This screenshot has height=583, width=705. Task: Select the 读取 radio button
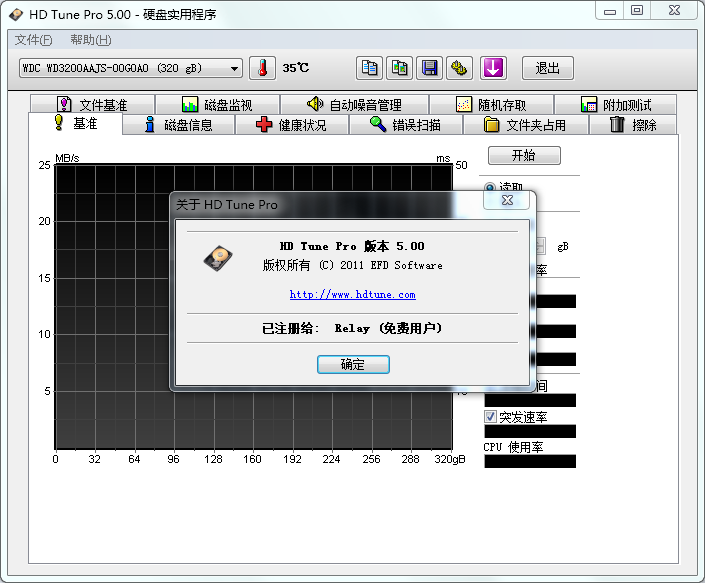click(489, 188)
